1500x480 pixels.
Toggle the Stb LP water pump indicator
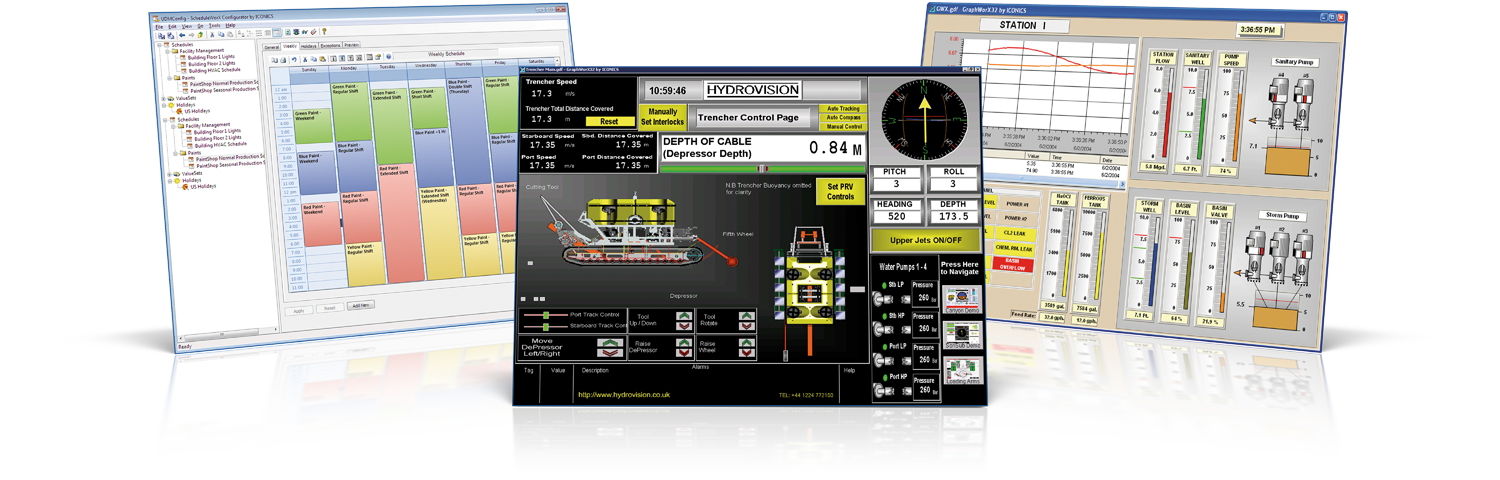click(884, 285)
